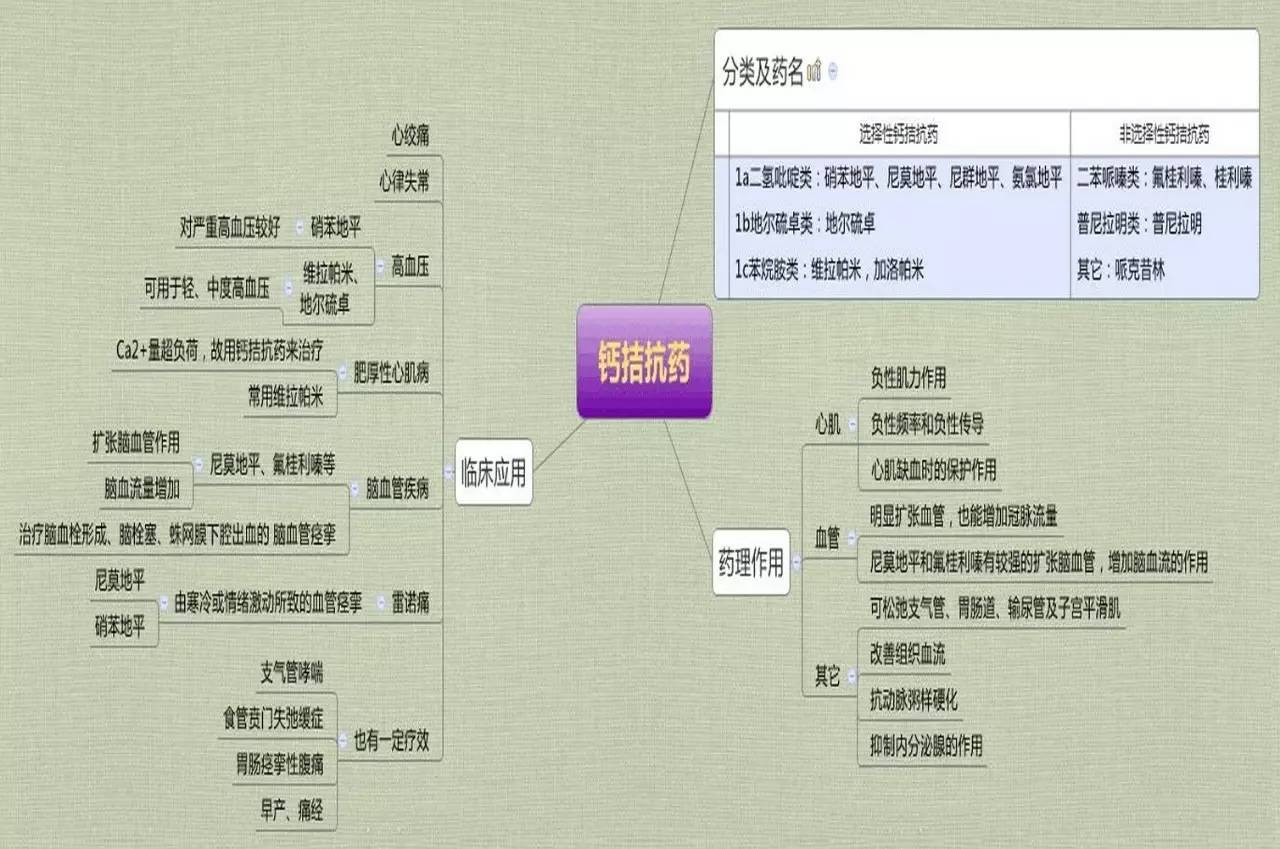Select the 负性肌力作用 node

[908, 378]
